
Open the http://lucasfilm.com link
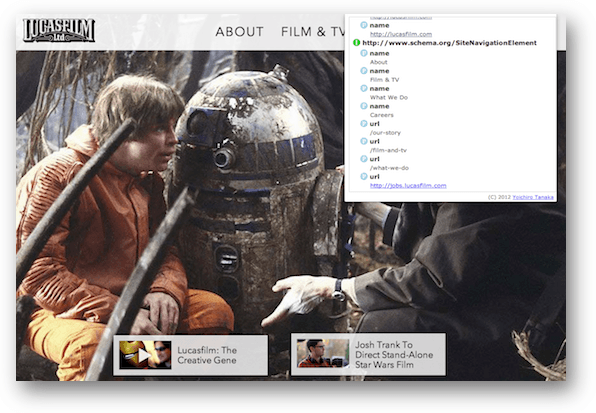tap(401, 34)
